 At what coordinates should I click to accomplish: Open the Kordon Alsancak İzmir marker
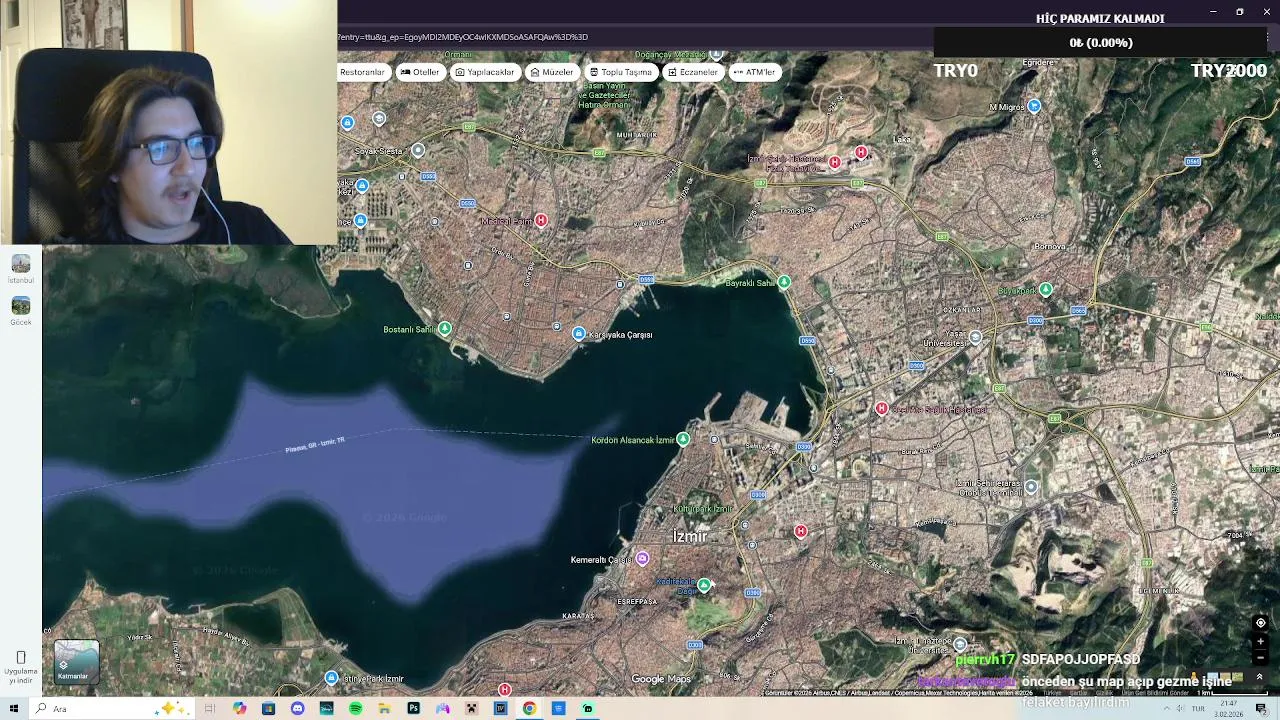683,439
